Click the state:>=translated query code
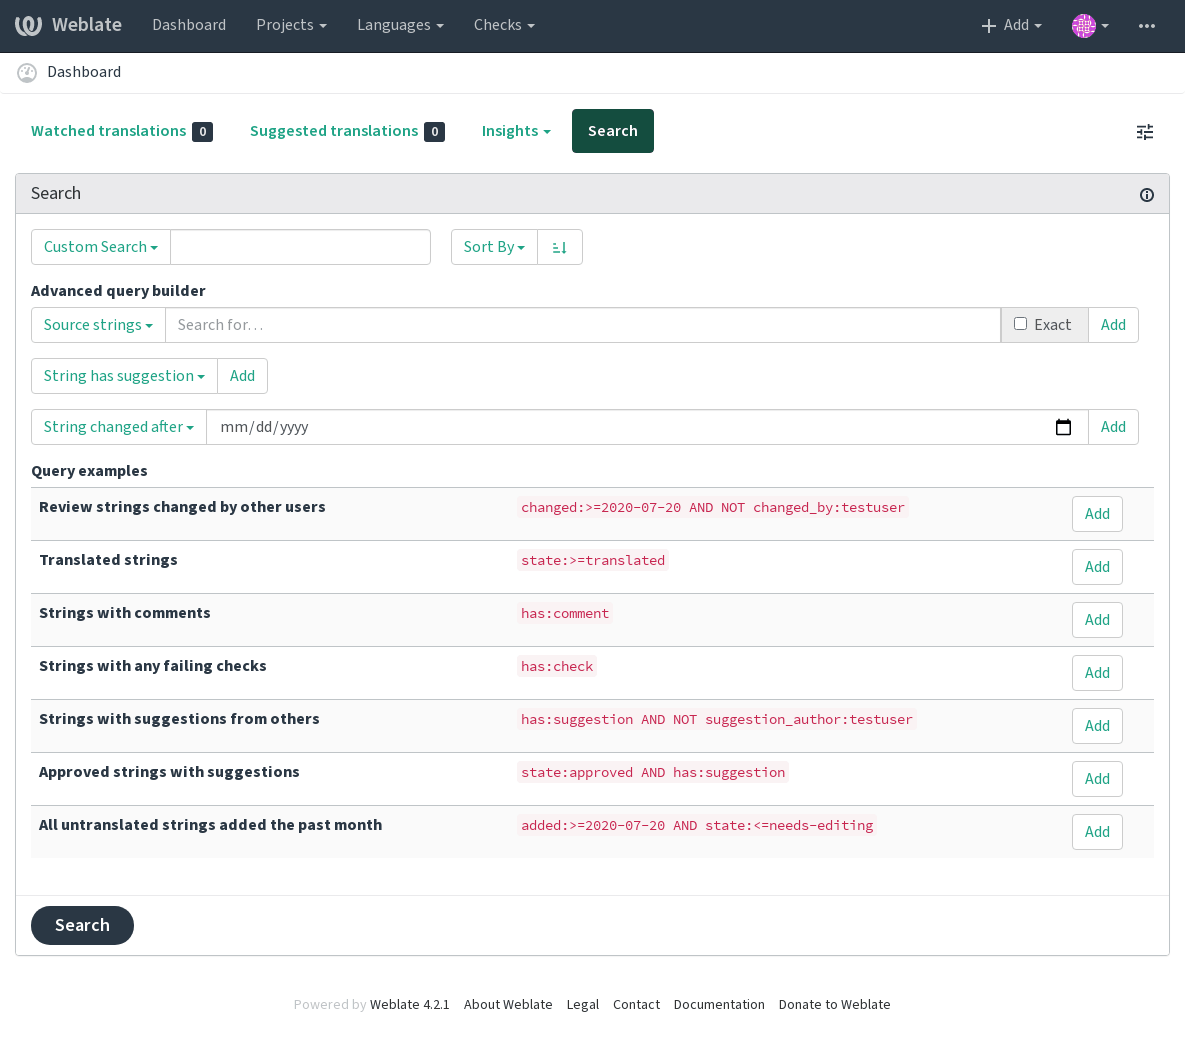The image size is (1185, 1038). click(x=593, y=561)
